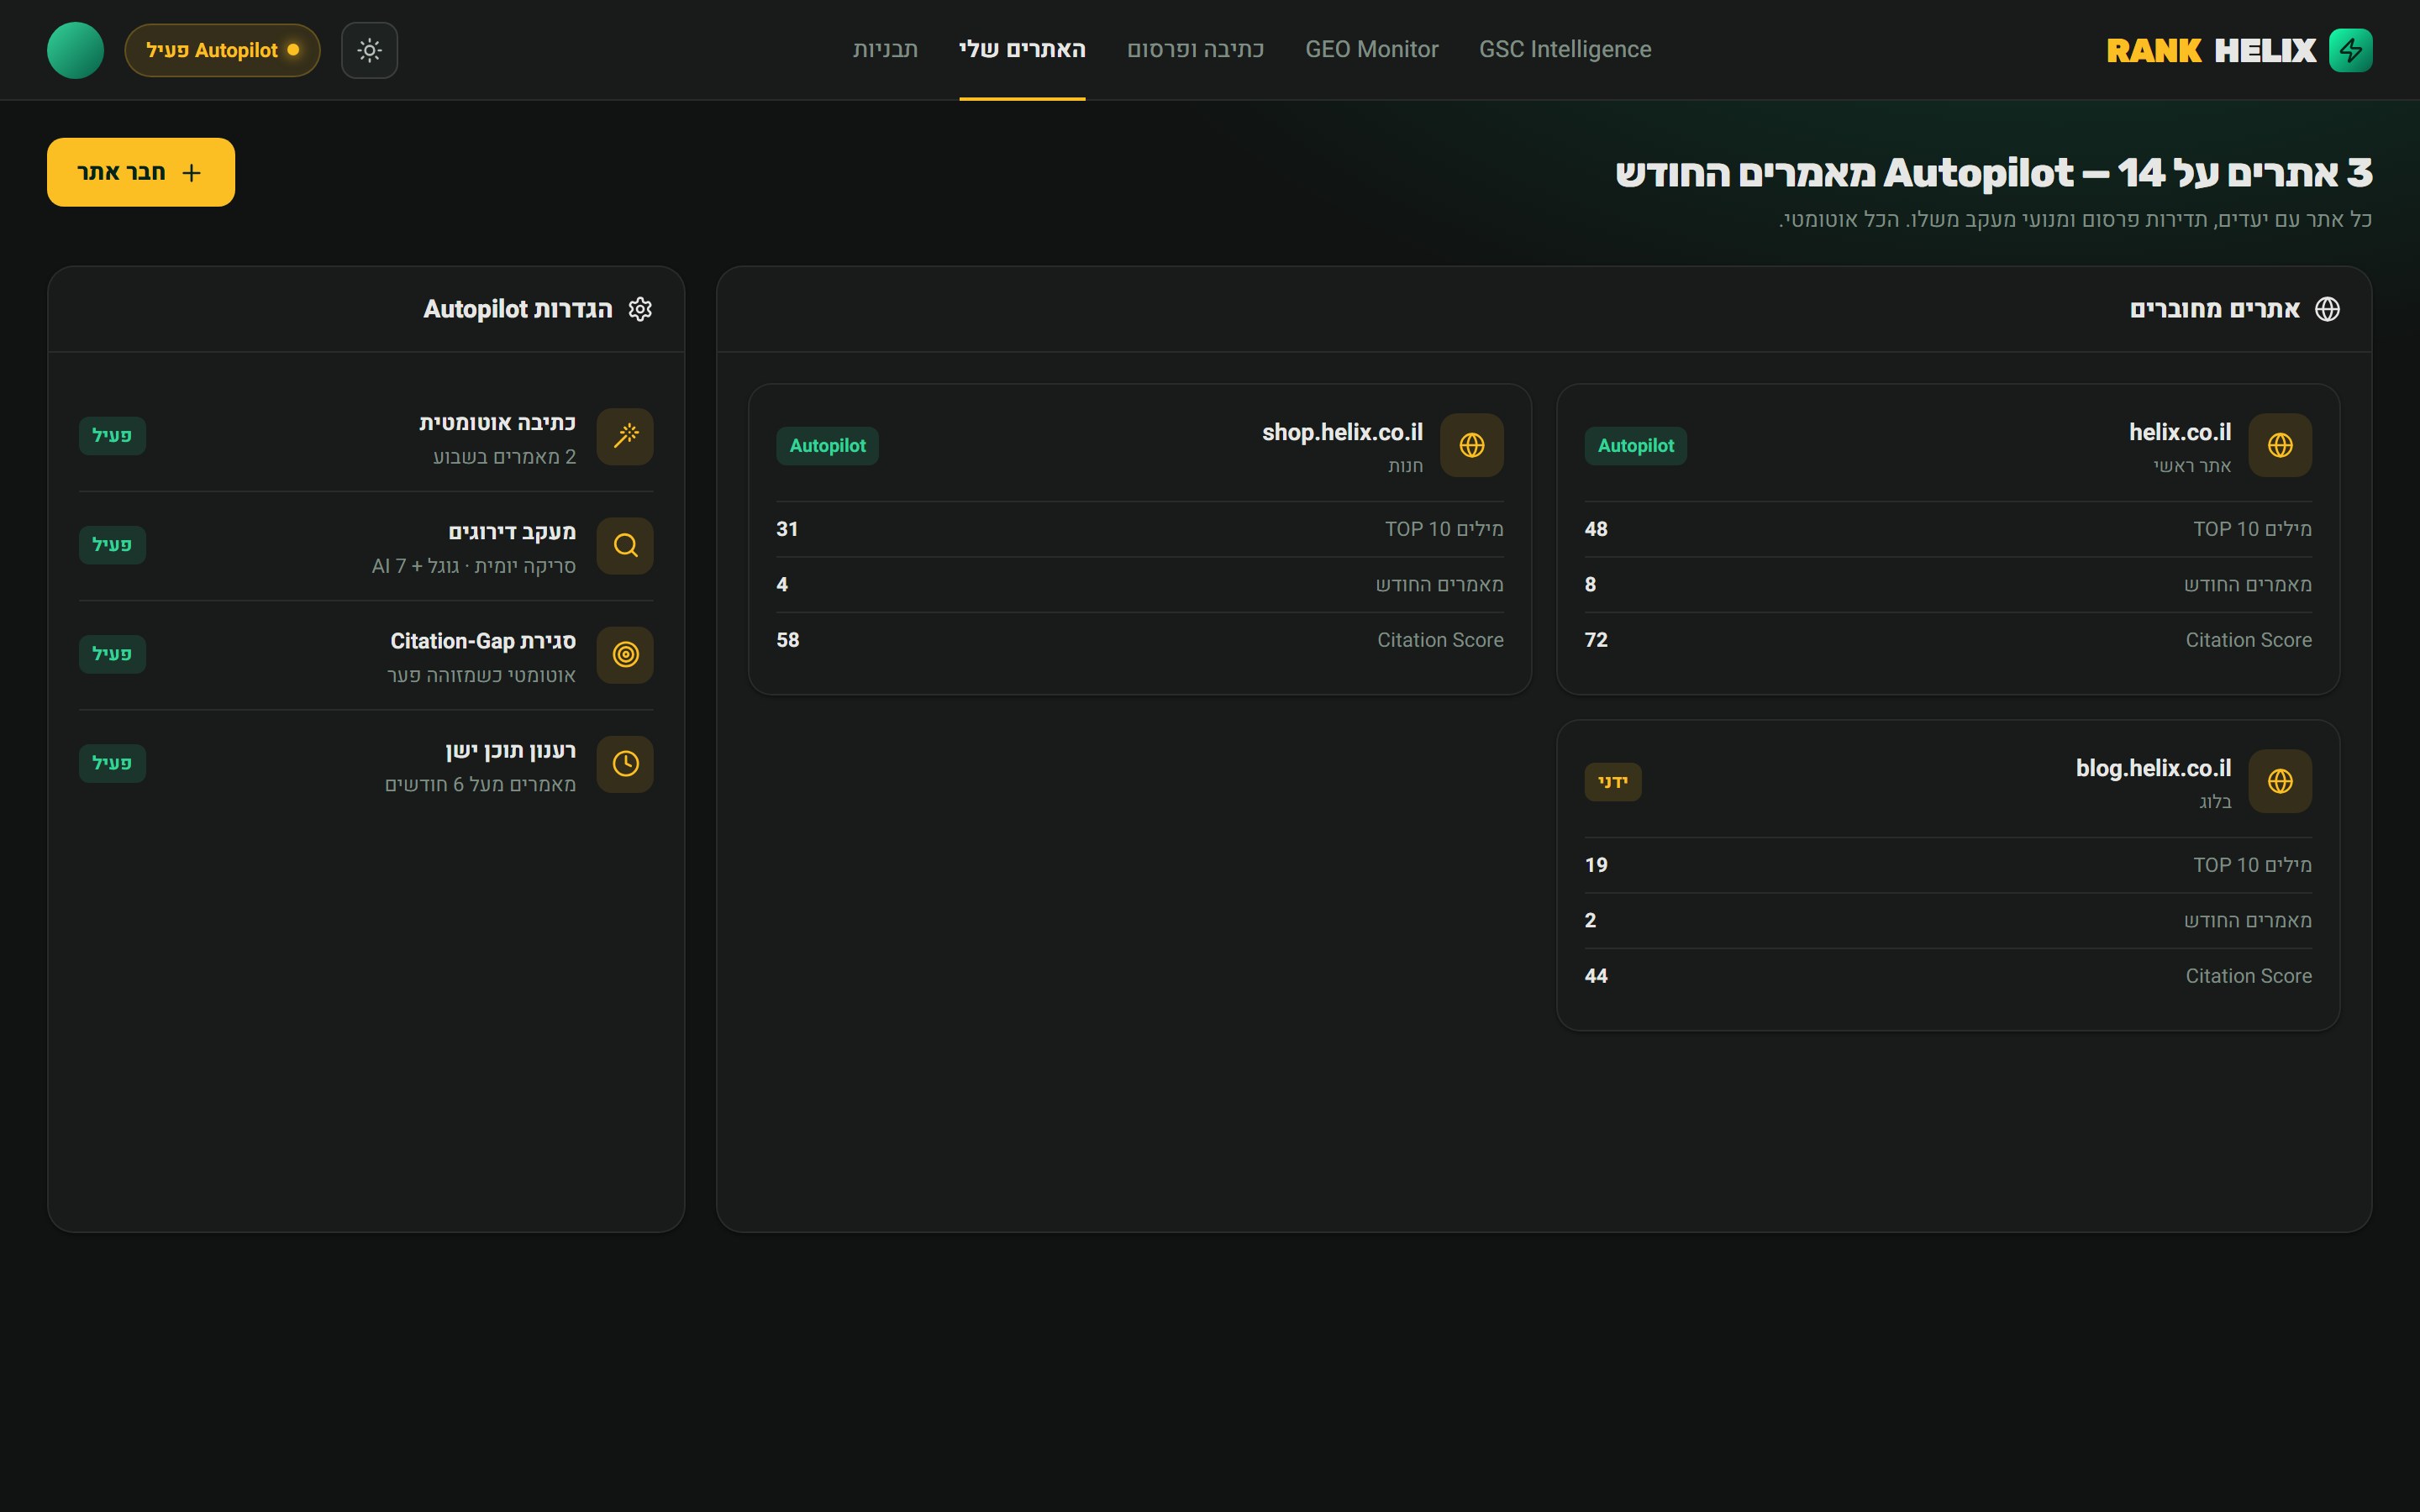2420x1512 pixels.
Task: Toggle פעיל status for מעקב דירוגים
Action: [x=112, y=544]
